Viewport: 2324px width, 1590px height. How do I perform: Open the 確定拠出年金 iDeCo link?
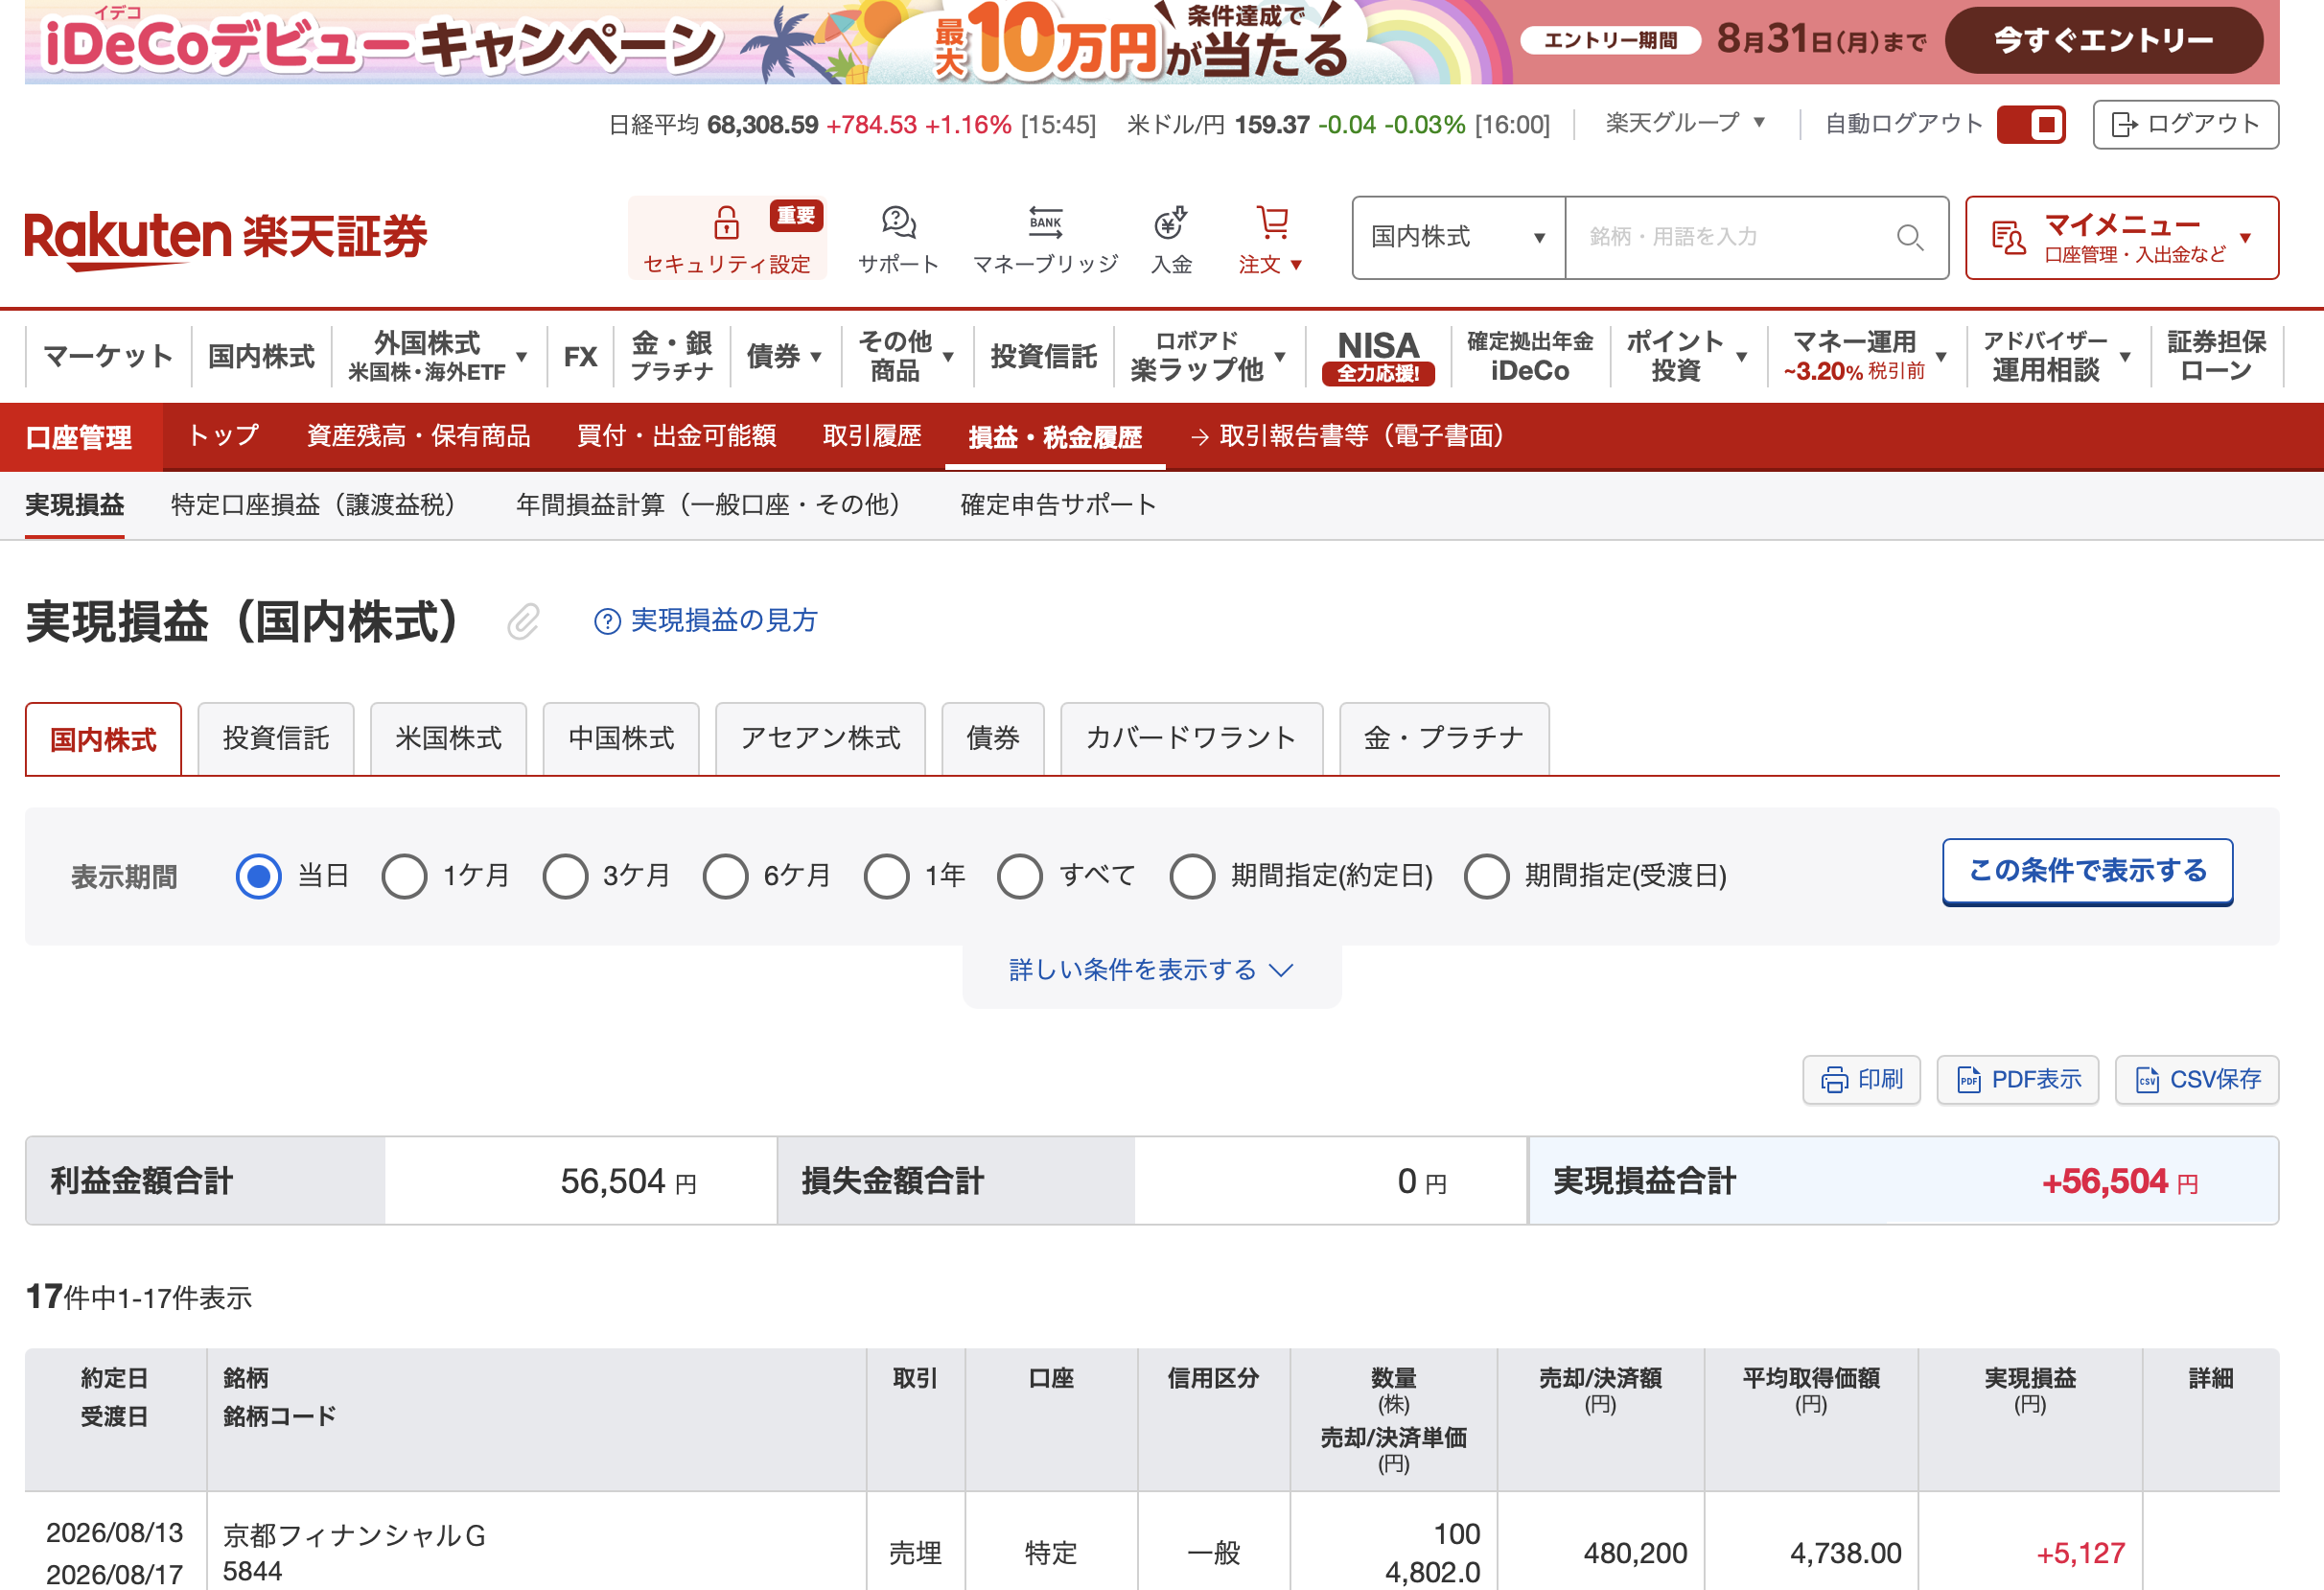1530,356
